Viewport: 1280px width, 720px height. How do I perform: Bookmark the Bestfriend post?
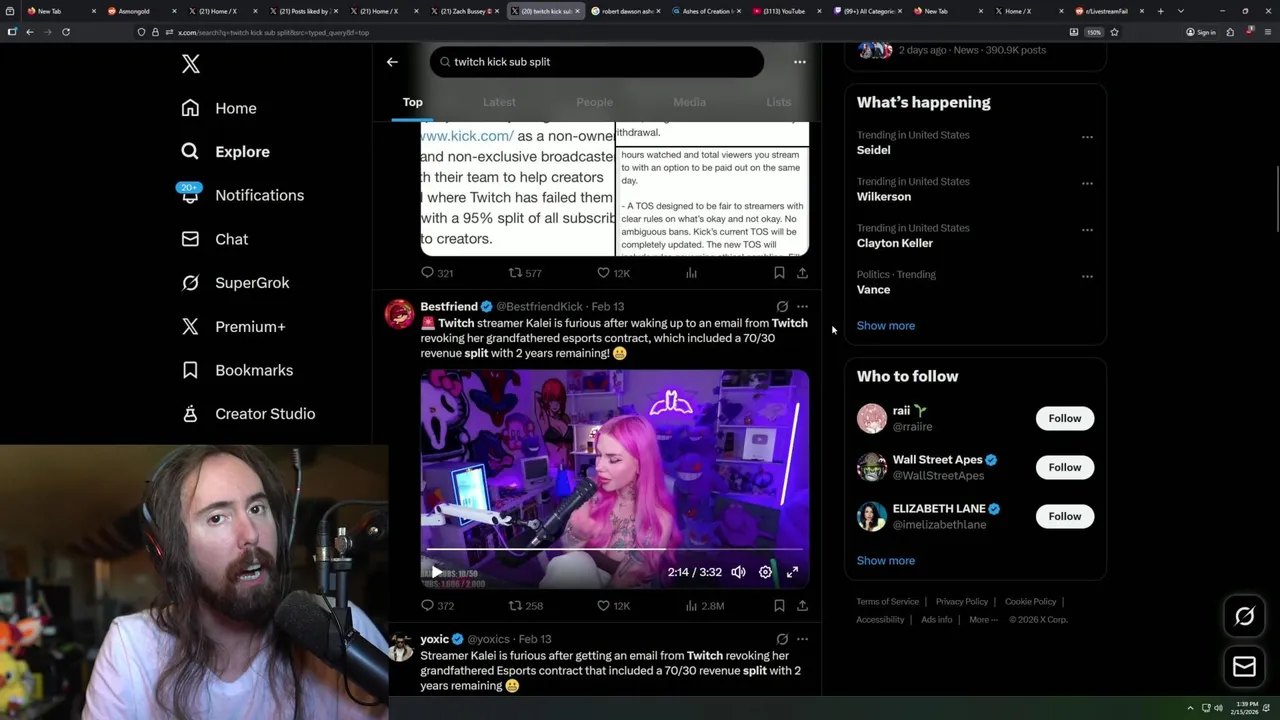(x=779, y=606)
